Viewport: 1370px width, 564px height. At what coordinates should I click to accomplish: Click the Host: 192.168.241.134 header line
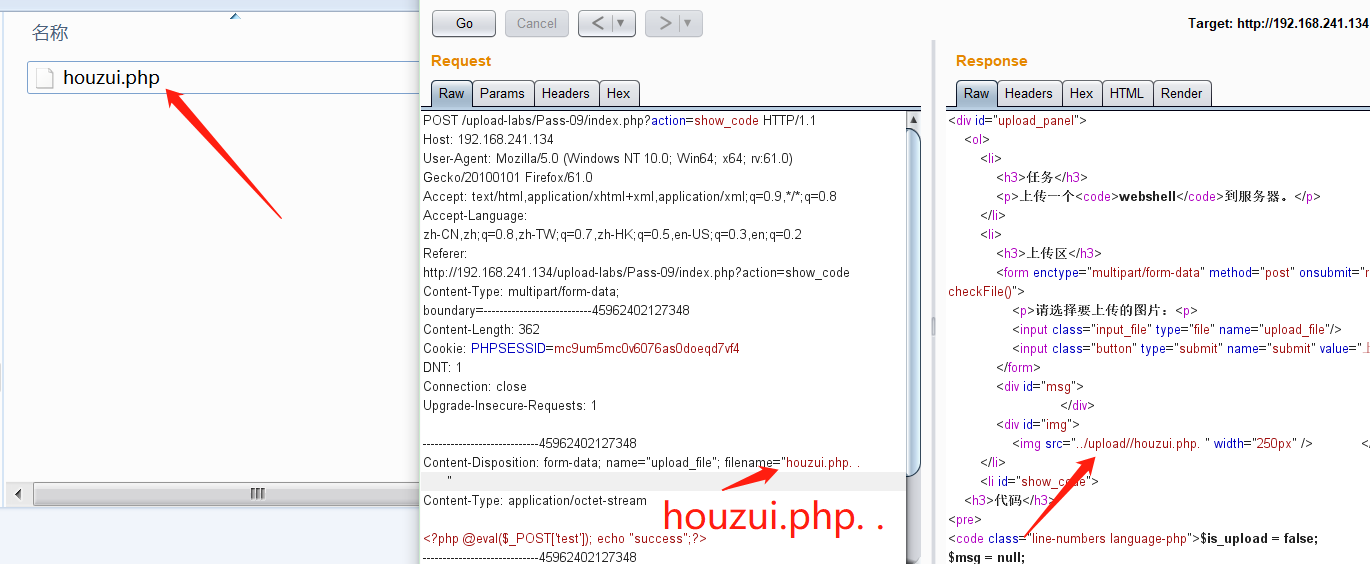coord(488,139)
